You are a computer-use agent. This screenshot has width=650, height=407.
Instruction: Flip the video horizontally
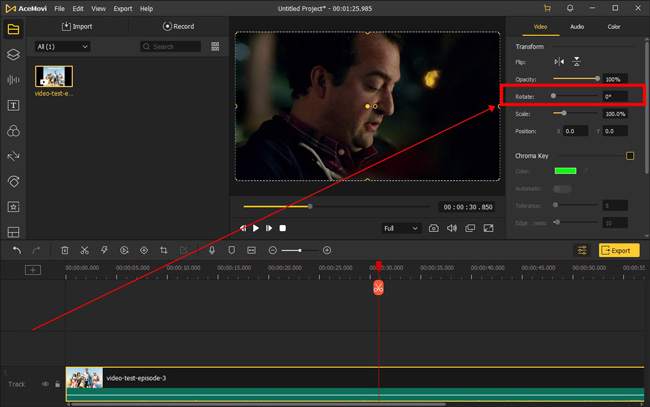click(x=559, y=62)
